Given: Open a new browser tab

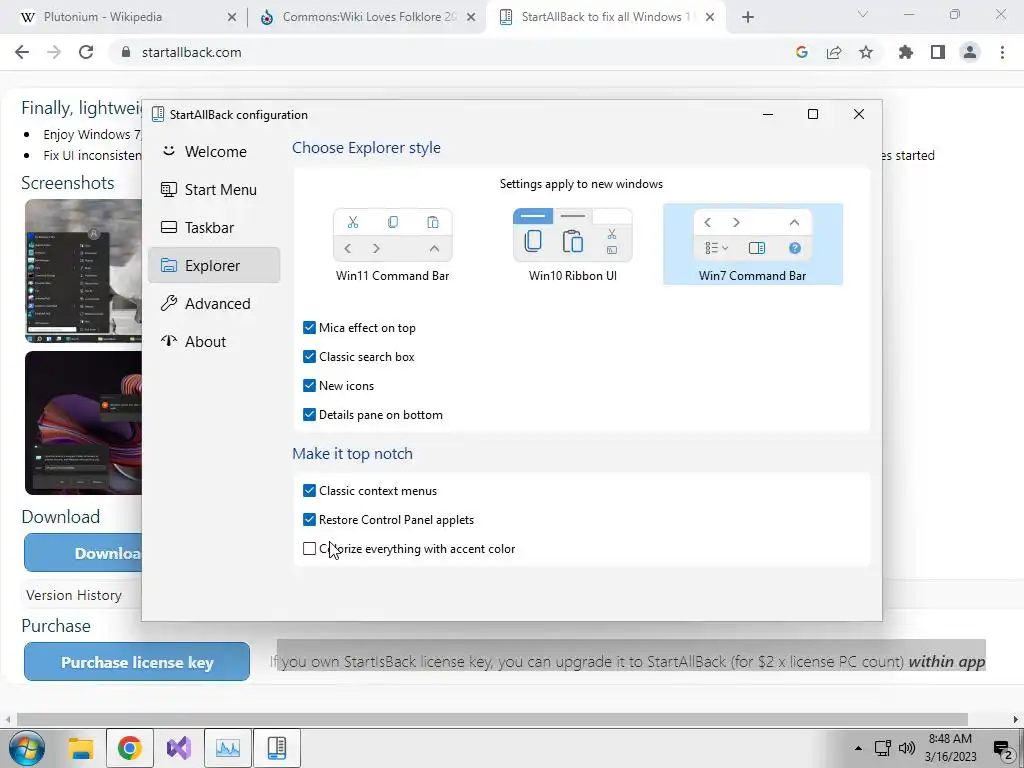Looking at the screenshot, I should pos(748,18).
